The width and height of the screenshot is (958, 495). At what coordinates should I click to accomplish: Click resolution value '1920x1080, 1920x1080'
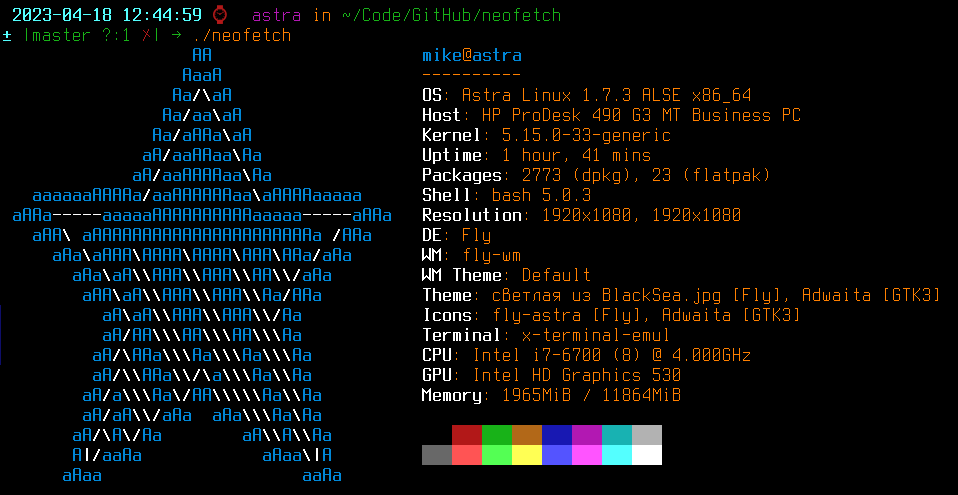point(641,215)
